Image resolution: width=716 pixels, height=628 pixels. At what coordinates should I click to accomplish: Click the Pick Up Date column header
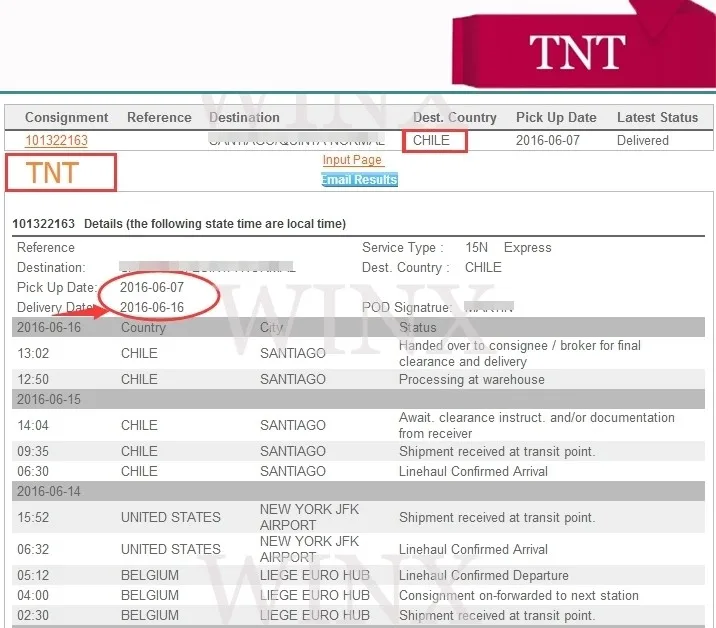[x=556, y=117]
